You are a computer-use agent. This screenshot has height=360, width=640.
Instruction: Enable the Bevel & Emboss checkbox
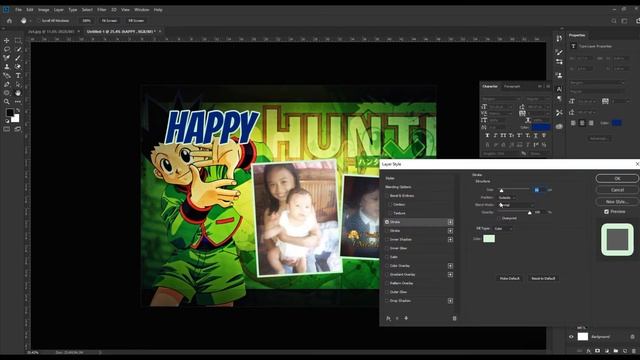coord(387,196)
